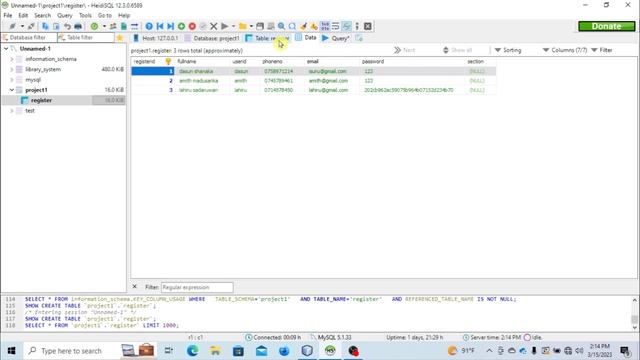Switch to the Host: 127.0.0.1 tab
This screenshot has height=360, width=640.
(156, 38)
